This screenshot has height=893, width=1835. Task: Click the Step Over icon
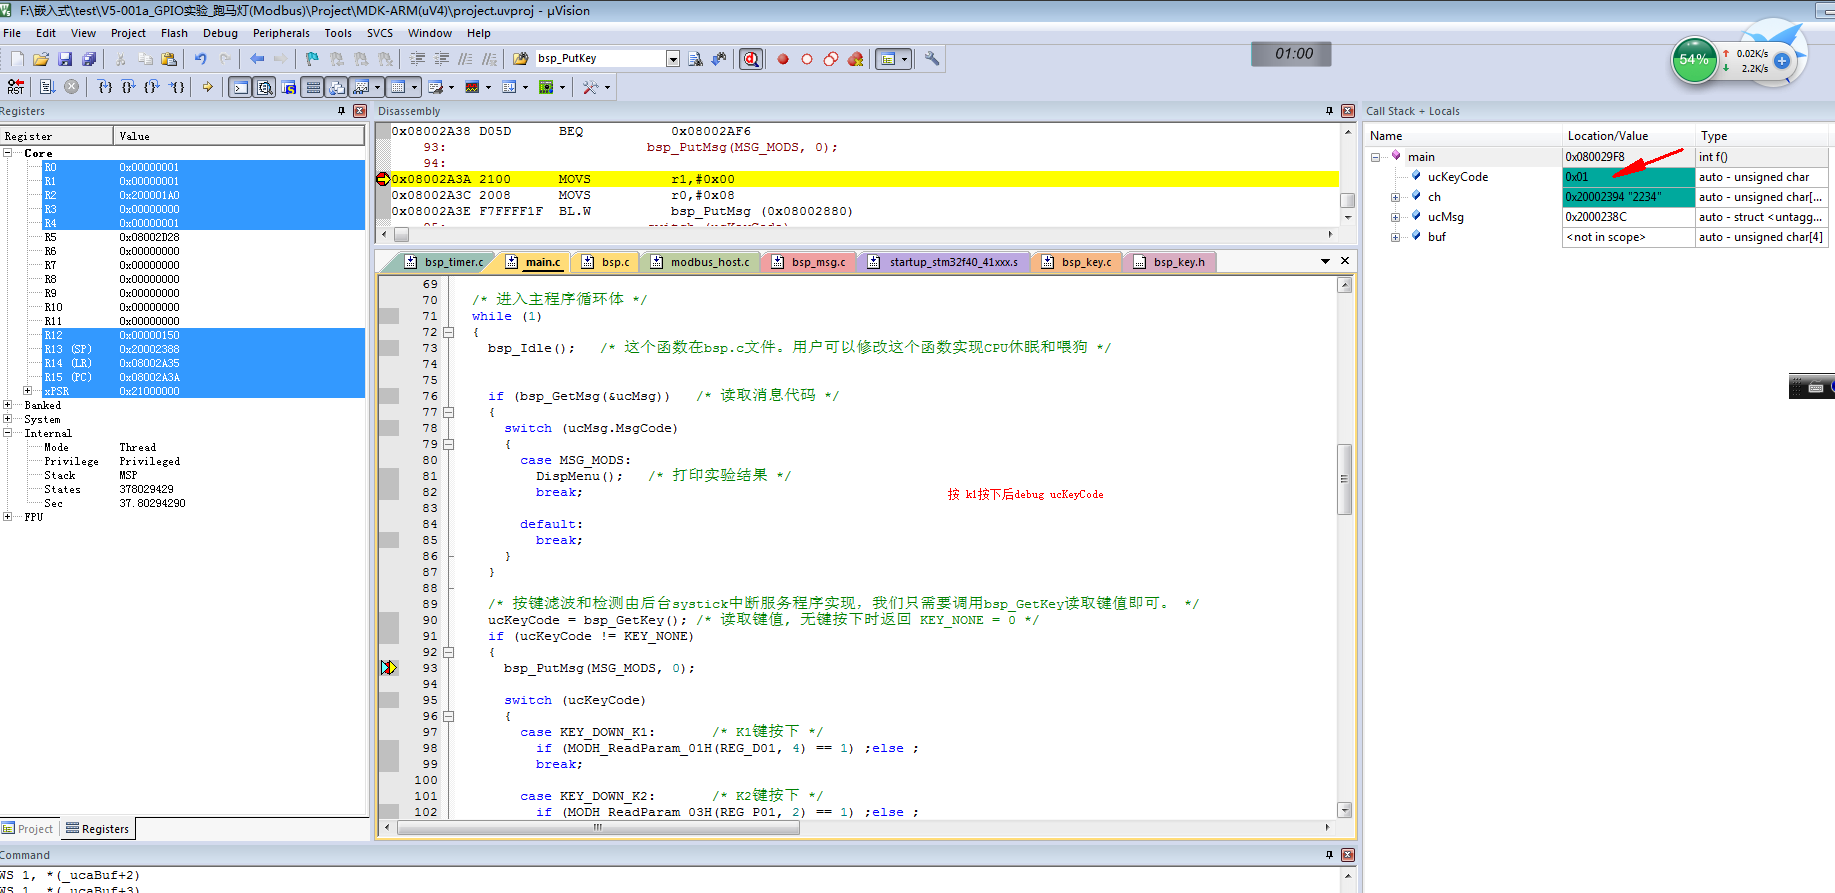coord(128,87)
